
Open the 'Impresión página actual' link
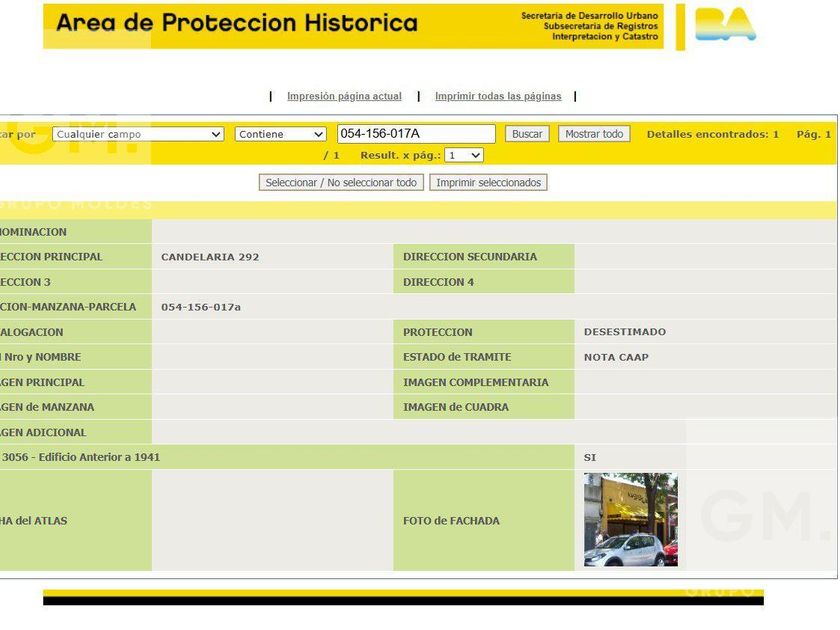[x=344, y=97]
